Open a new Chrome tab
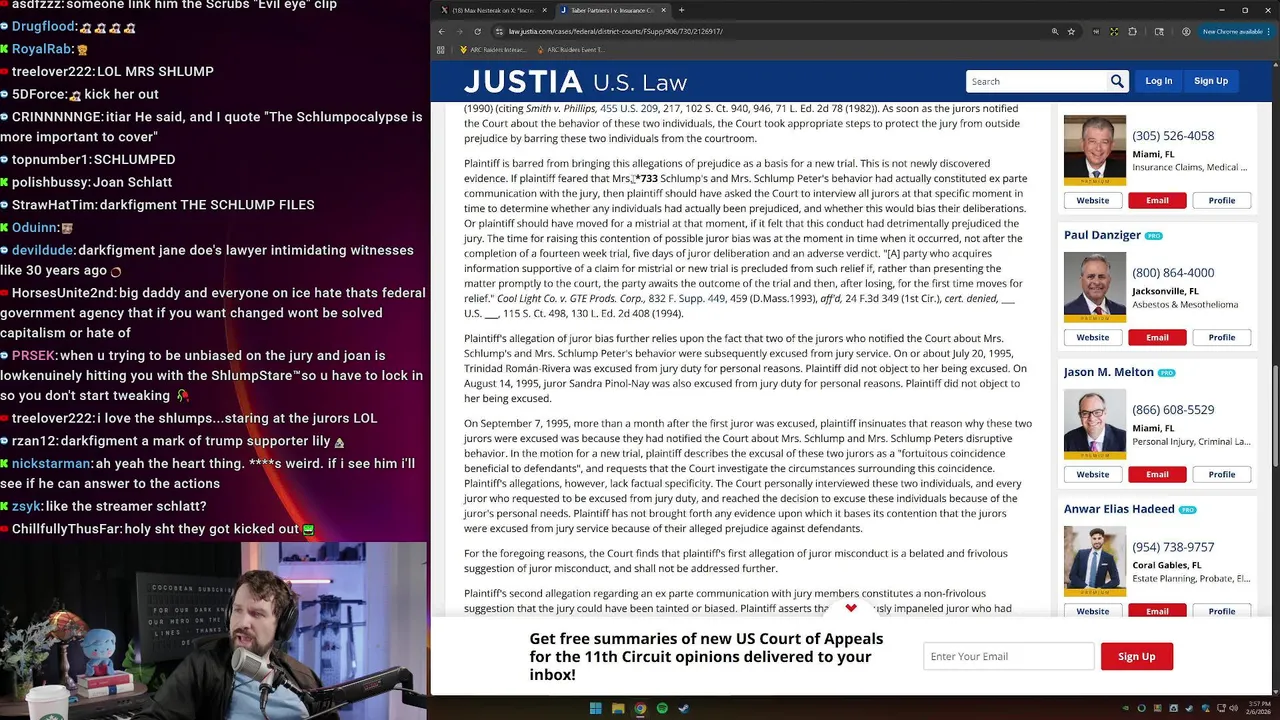The image size is (1280, 720). (x=681, y=10)
